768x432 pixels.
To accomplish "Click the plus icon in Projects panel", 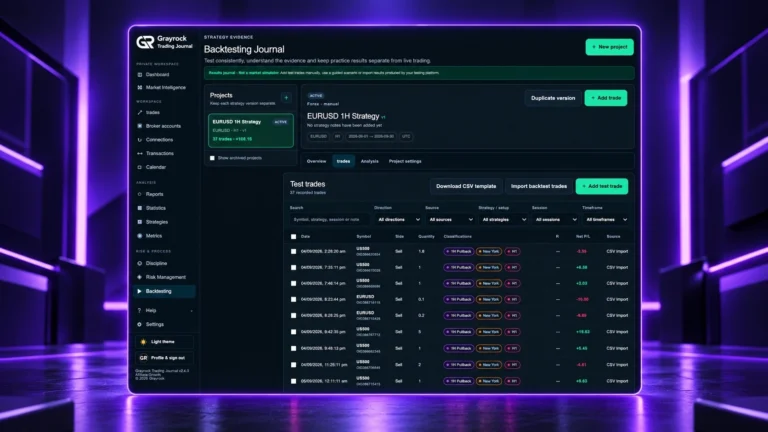I will (286, 97).
